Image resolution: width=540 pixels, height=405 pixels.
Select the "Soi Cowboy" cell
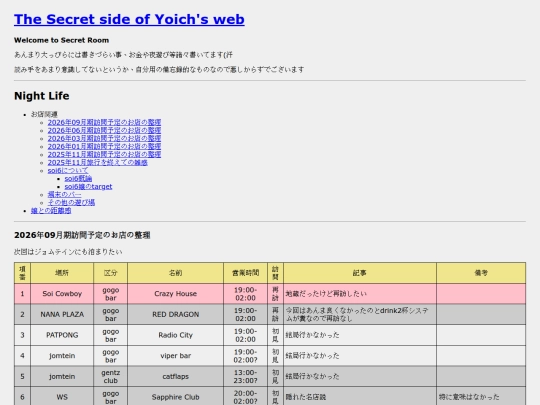[x=62, y=294]
